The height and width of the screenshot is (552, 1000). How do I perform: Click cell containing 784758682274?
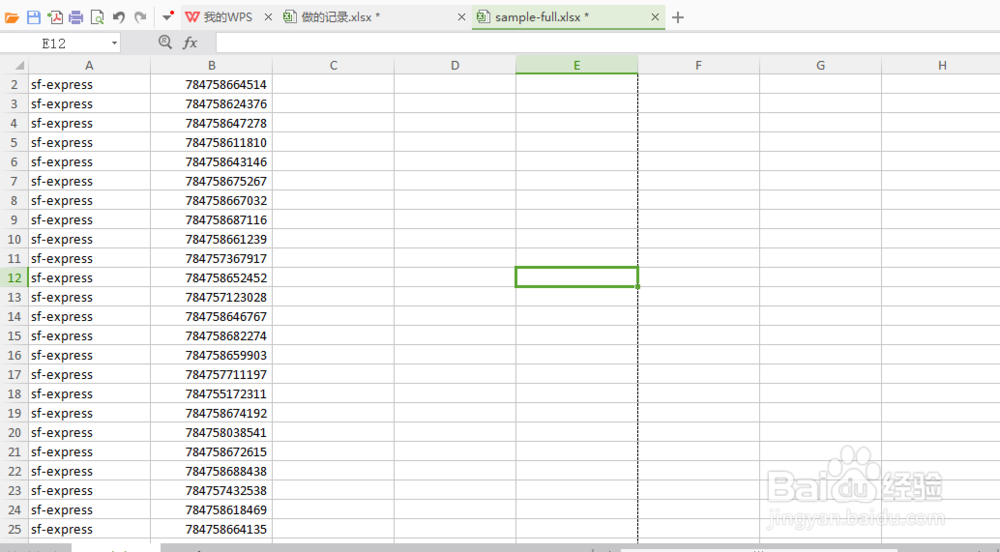pos(211,336)
